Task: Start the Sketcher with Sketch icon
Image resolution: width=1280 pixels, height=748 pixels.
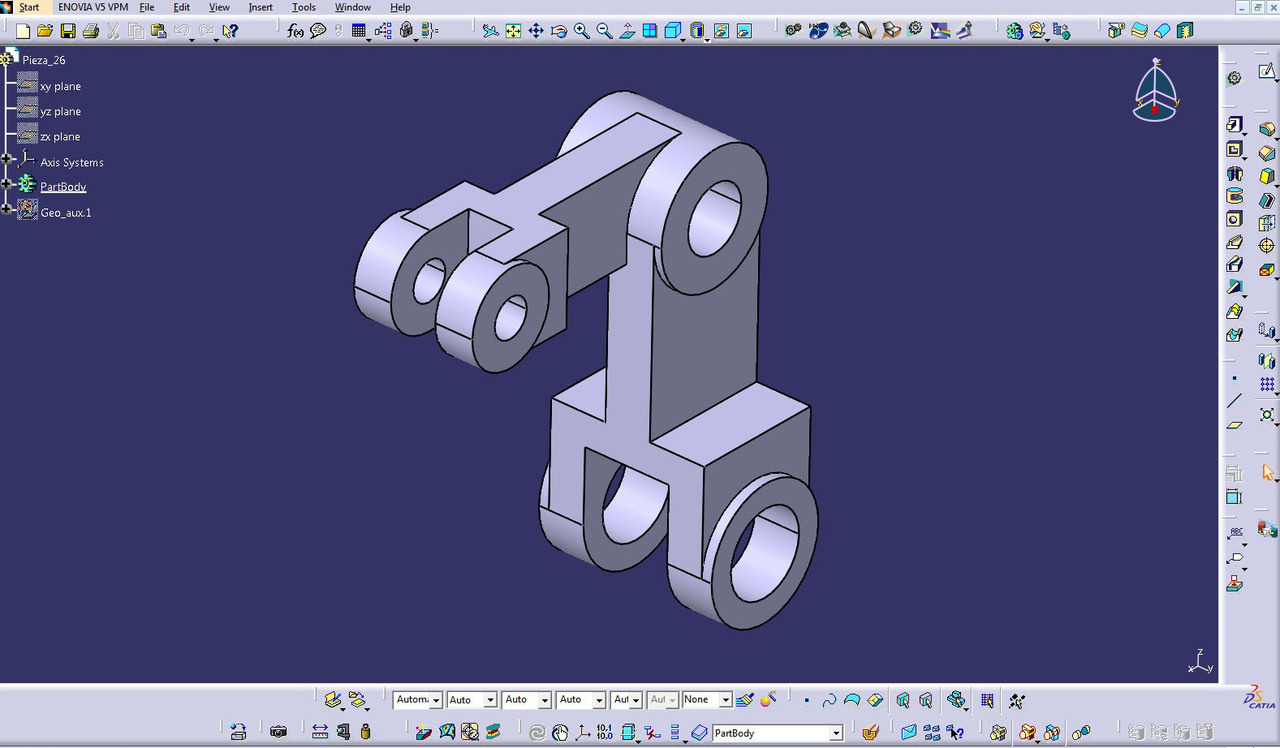Action: (x=1267, y=73)
